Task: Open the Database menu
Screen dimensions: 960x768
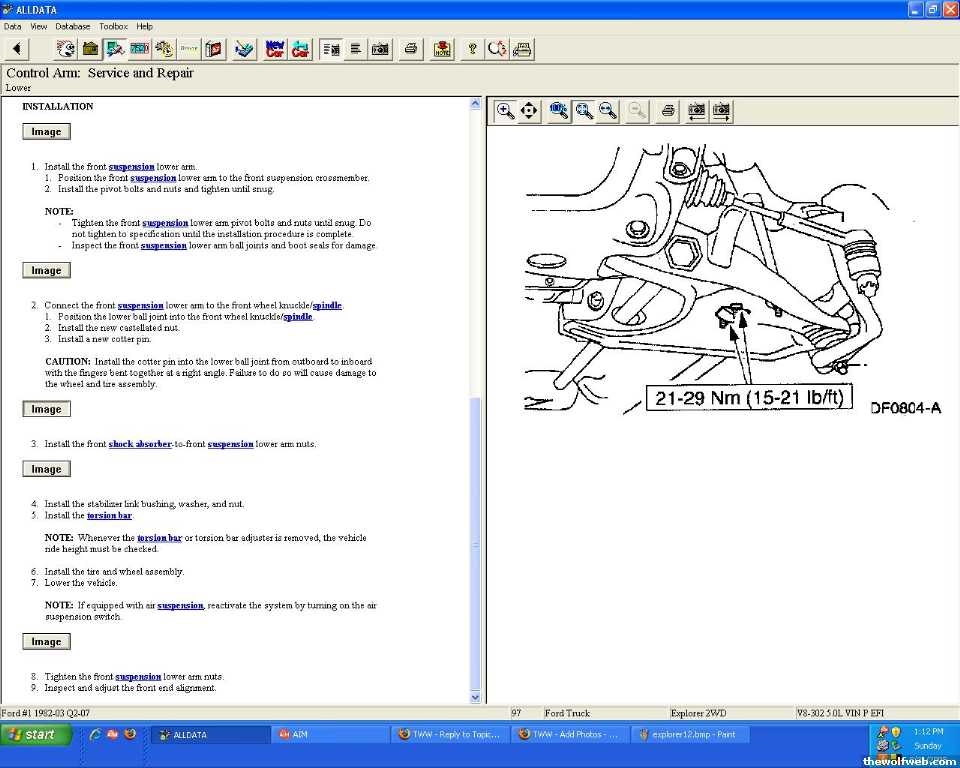Action: pos(72,26)
